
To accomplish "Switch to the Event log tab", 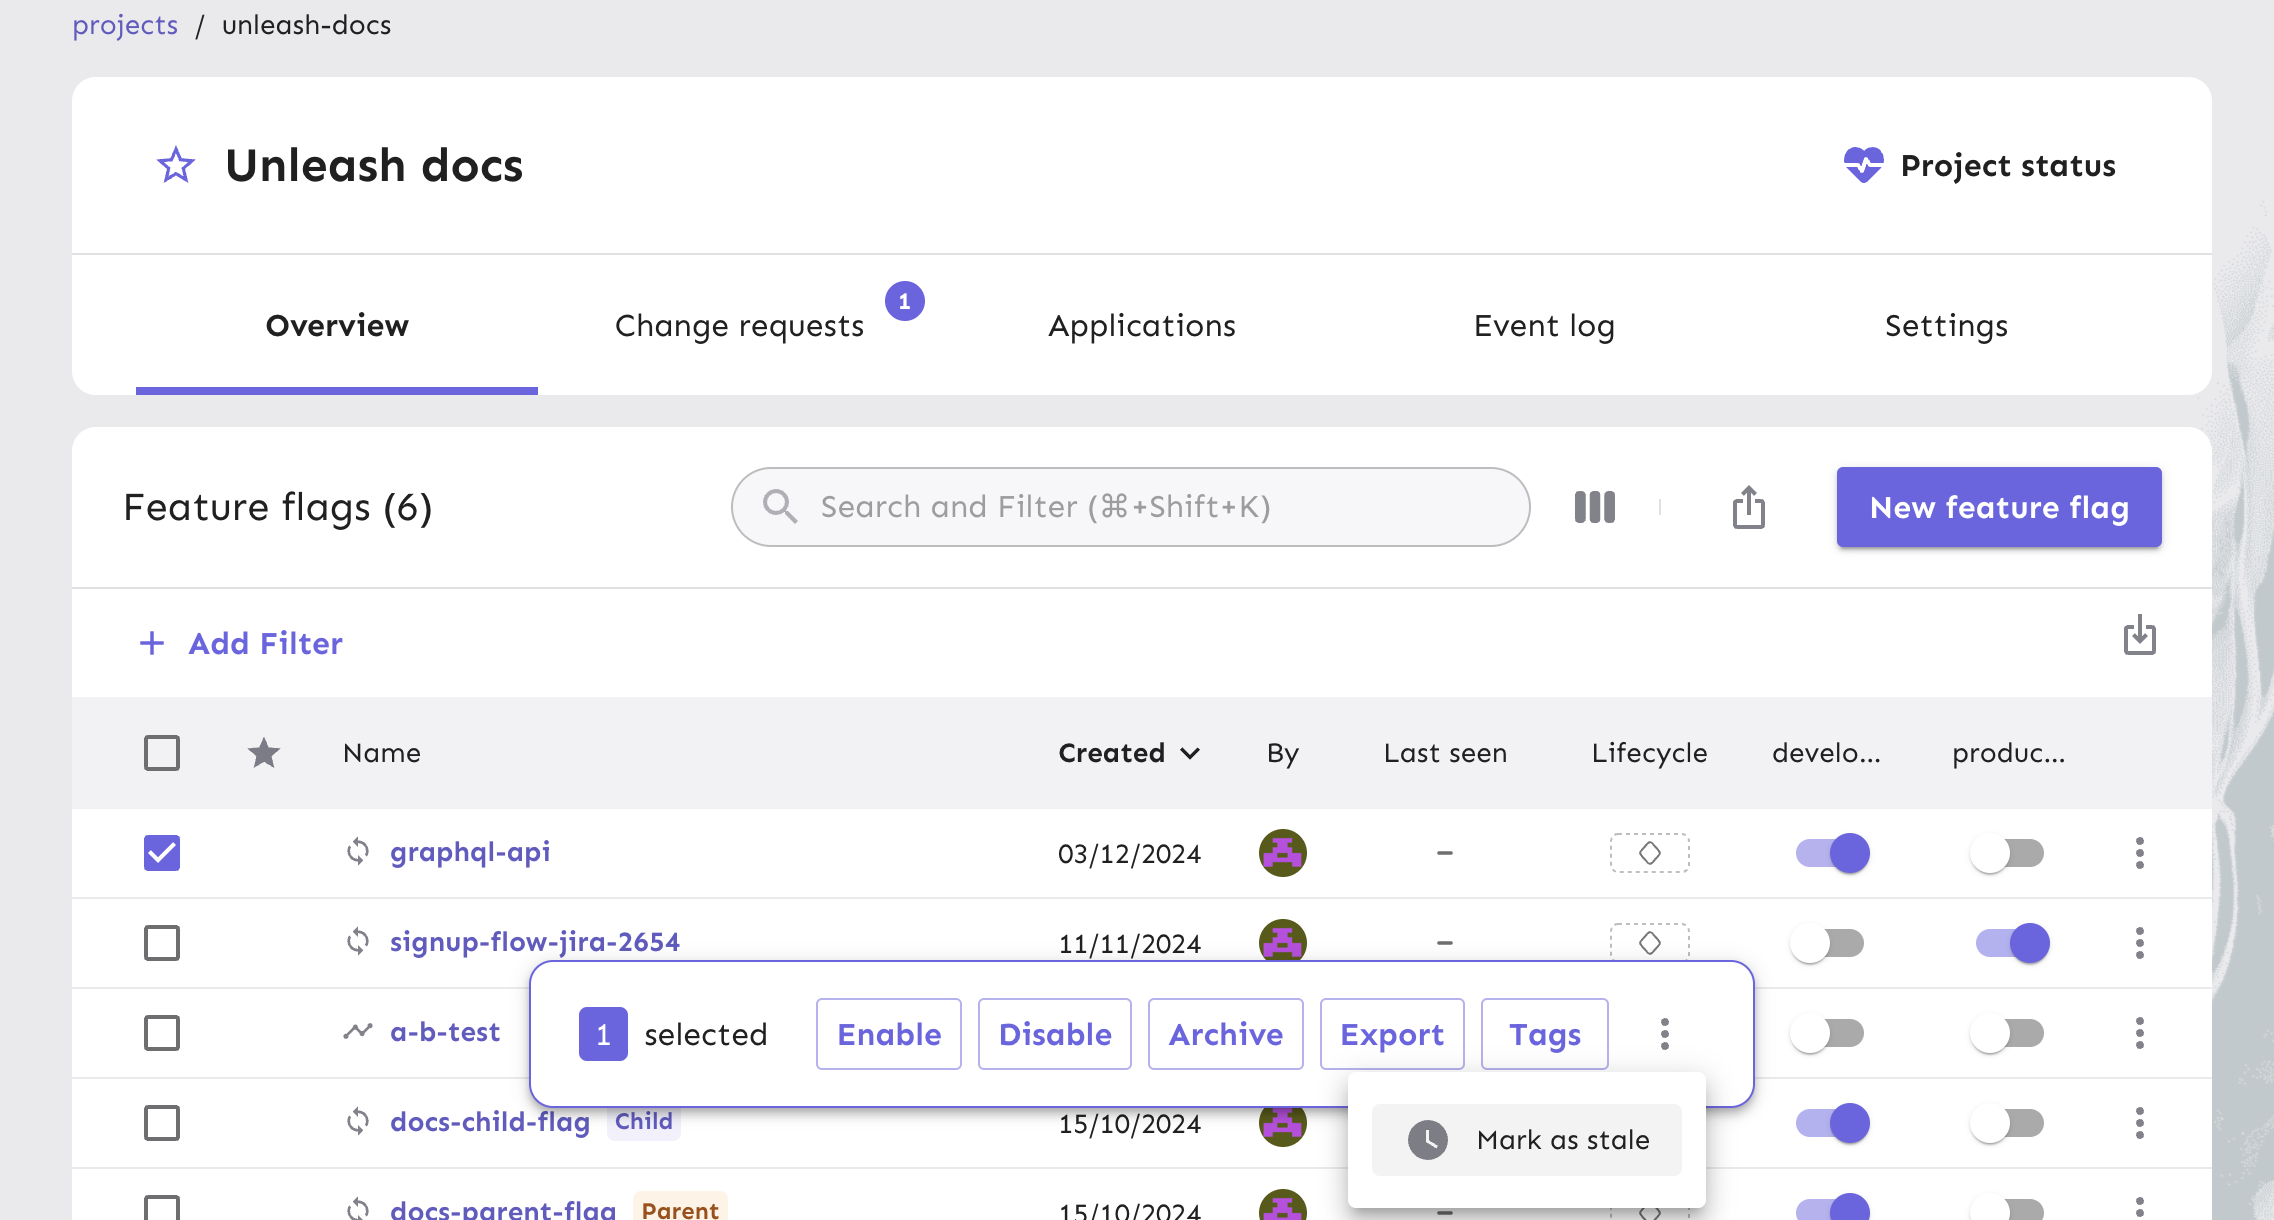I will (1545, 323).
